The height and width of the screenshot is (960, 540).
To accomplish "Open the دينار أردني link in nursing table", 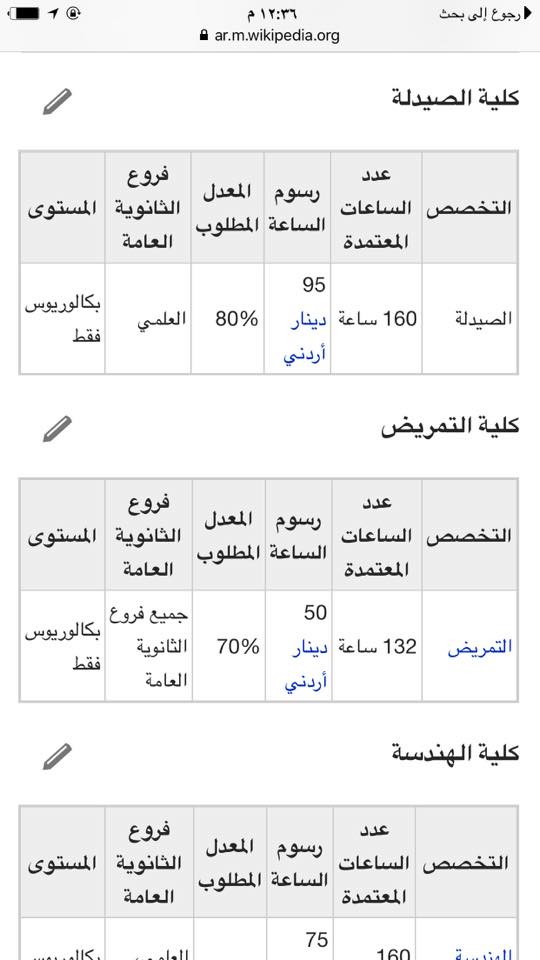I will coord(306,664).
